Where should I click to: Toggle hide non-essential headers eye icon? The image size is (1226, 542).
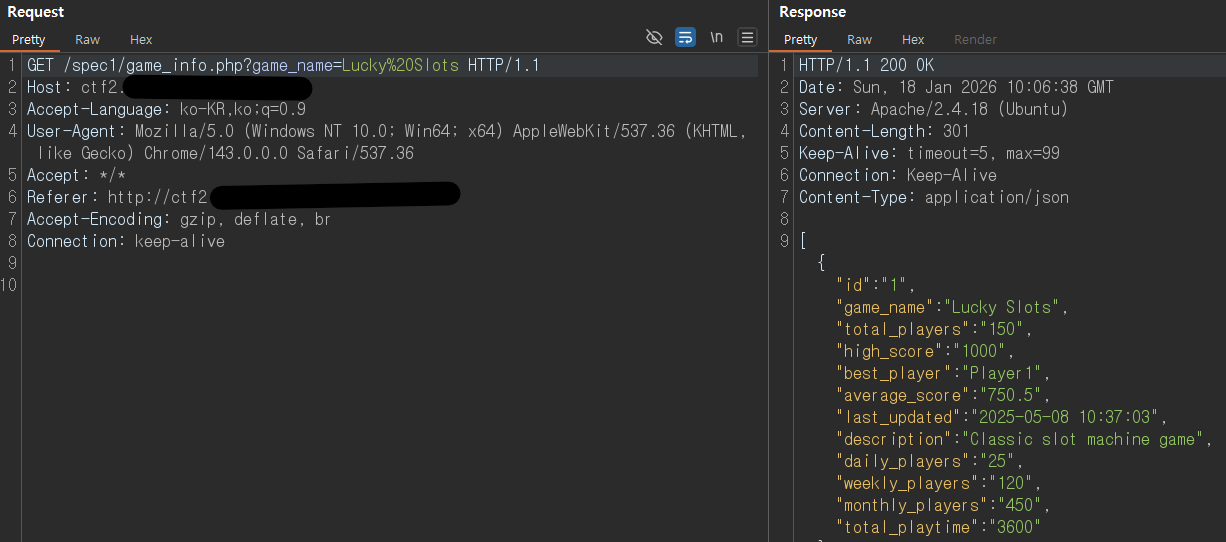[654, 38]
